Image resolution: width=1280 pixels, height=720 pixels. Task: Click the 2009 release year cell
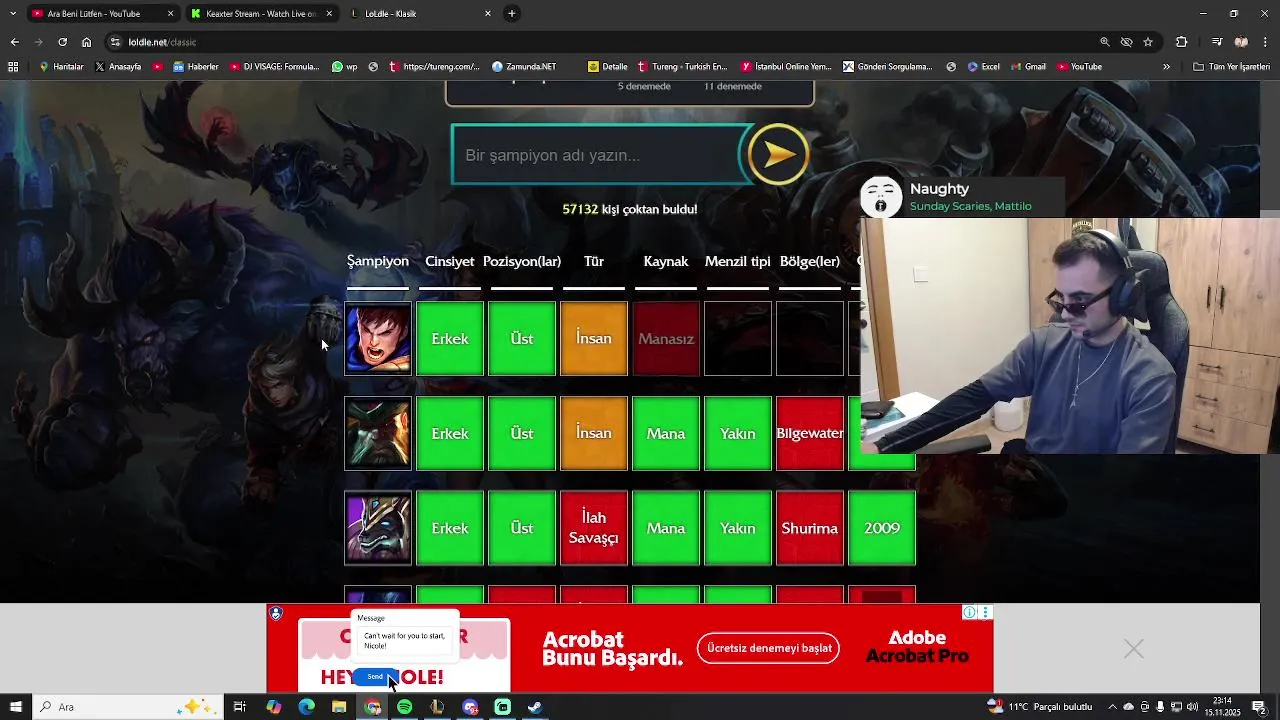tap(882, 528)
